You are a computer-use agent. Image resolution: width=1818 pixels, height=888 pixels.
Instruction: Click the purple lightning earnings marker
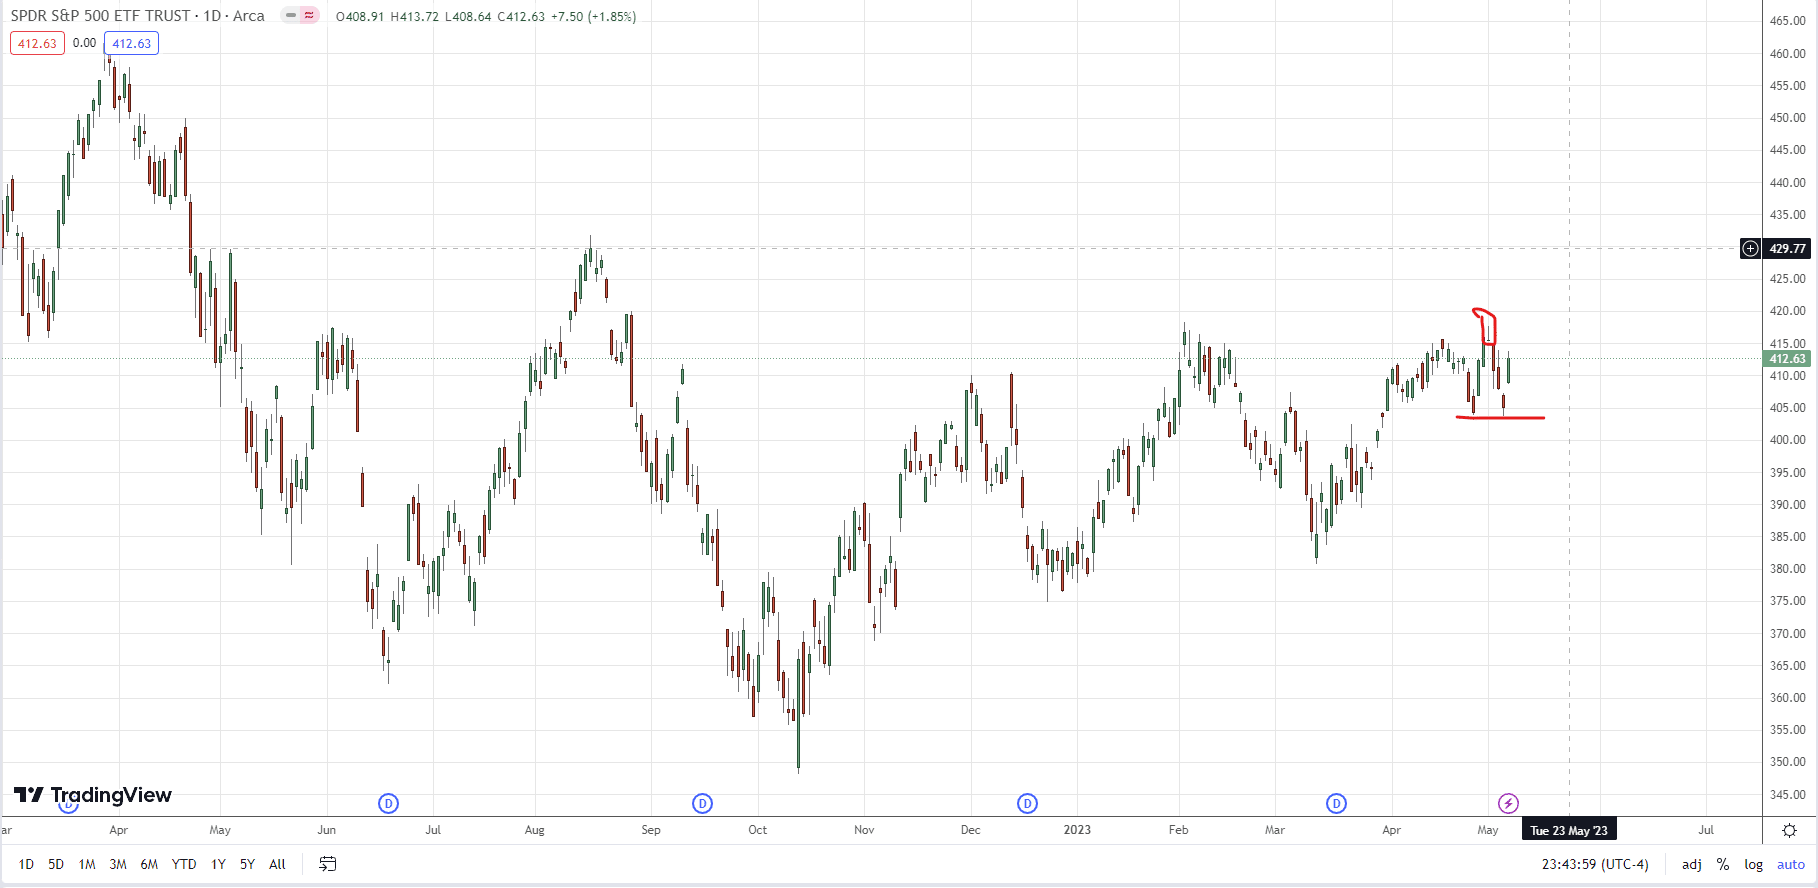(1508, 803)
